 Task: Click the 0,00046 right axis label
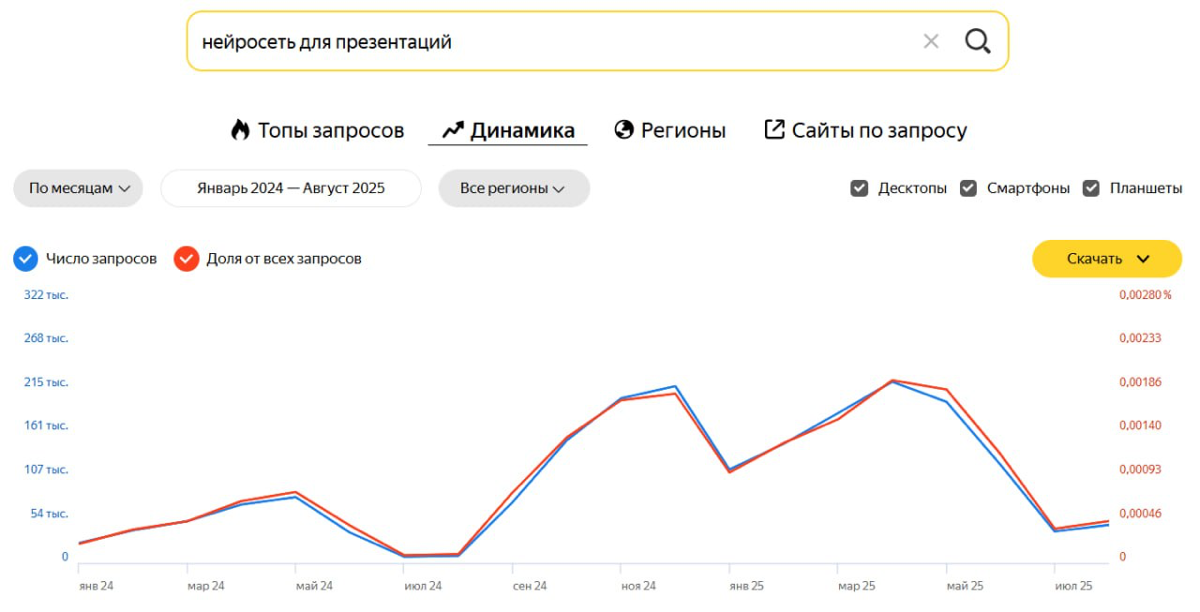(1140, 513)
